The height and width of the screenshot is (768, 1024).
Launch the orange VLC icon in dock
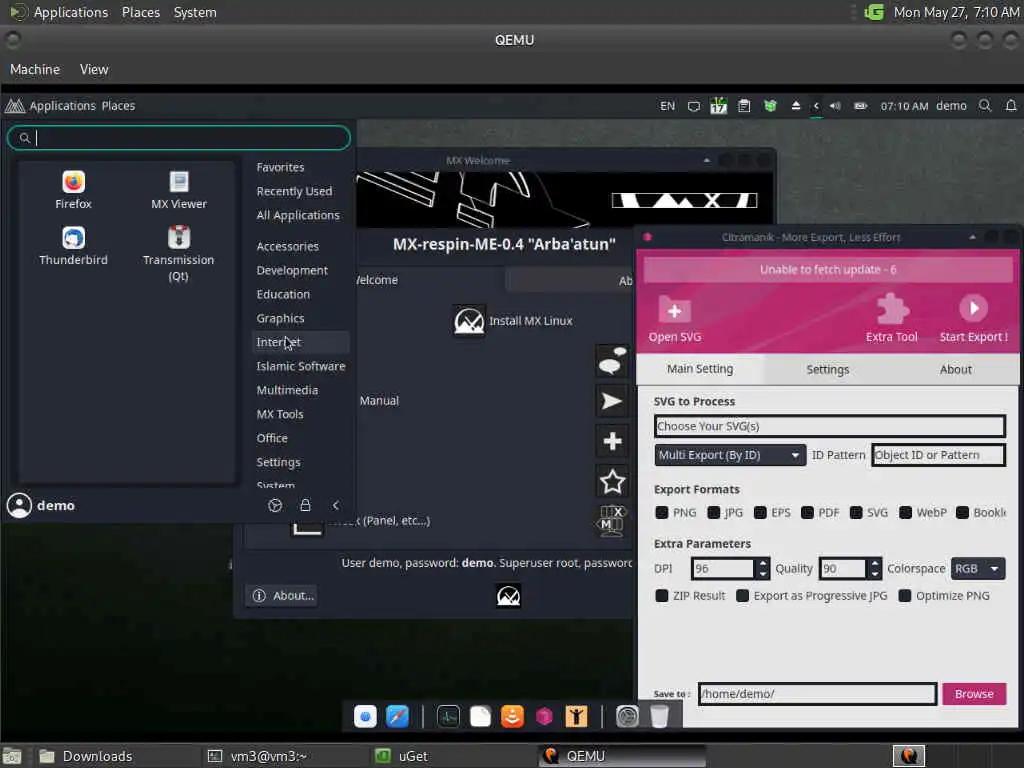pyautogui.click(x=512, y=716)
